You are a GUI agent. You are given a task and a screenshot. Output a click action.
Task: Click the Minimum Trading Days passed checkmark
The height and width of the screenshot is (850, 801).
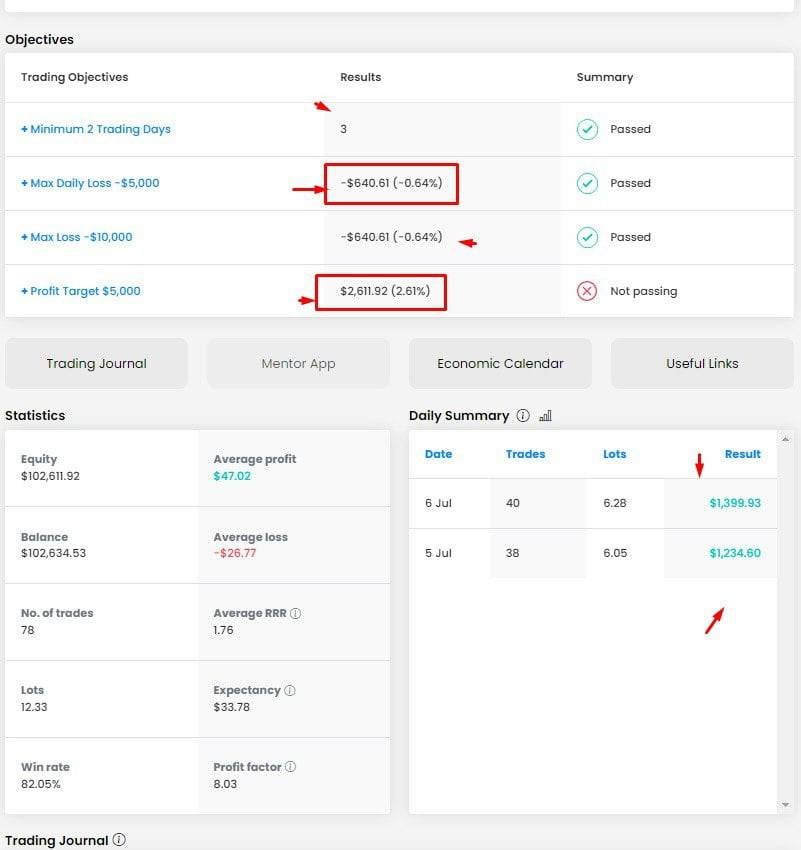(x=587, y=129)
